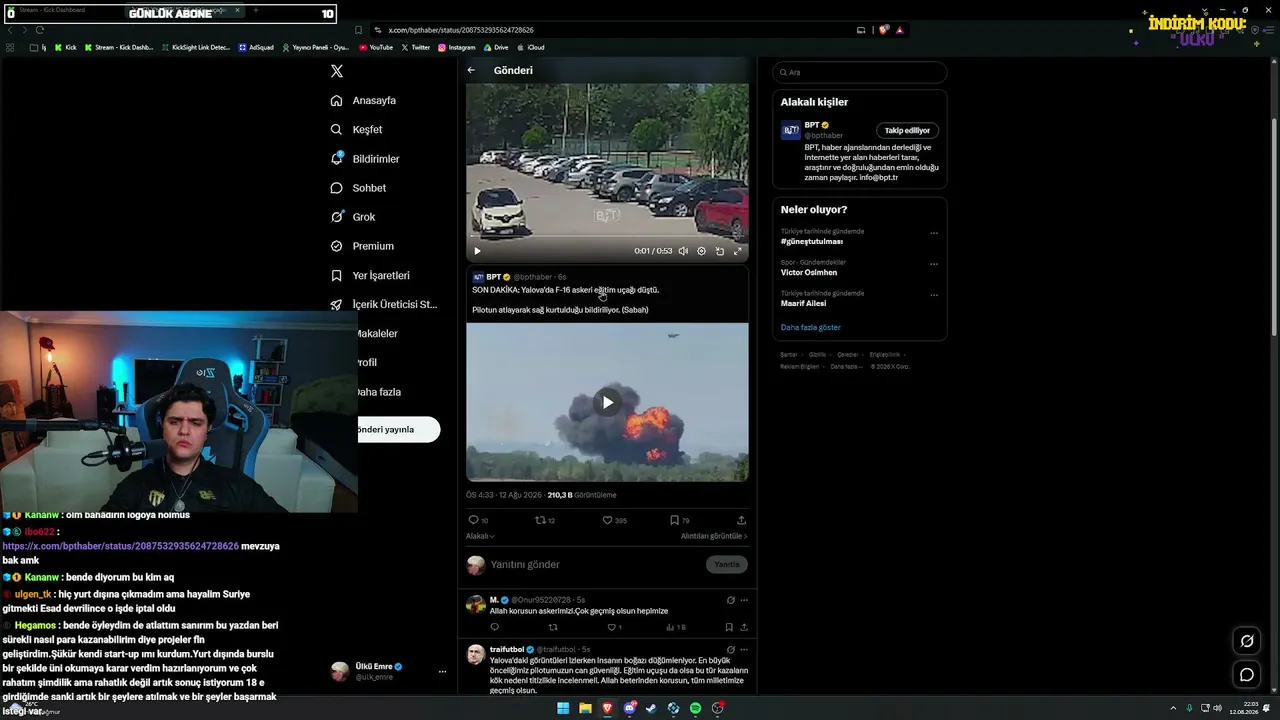Open File Explorer from the taskbar
1280x720 pixels.
(x=585, y=708)
